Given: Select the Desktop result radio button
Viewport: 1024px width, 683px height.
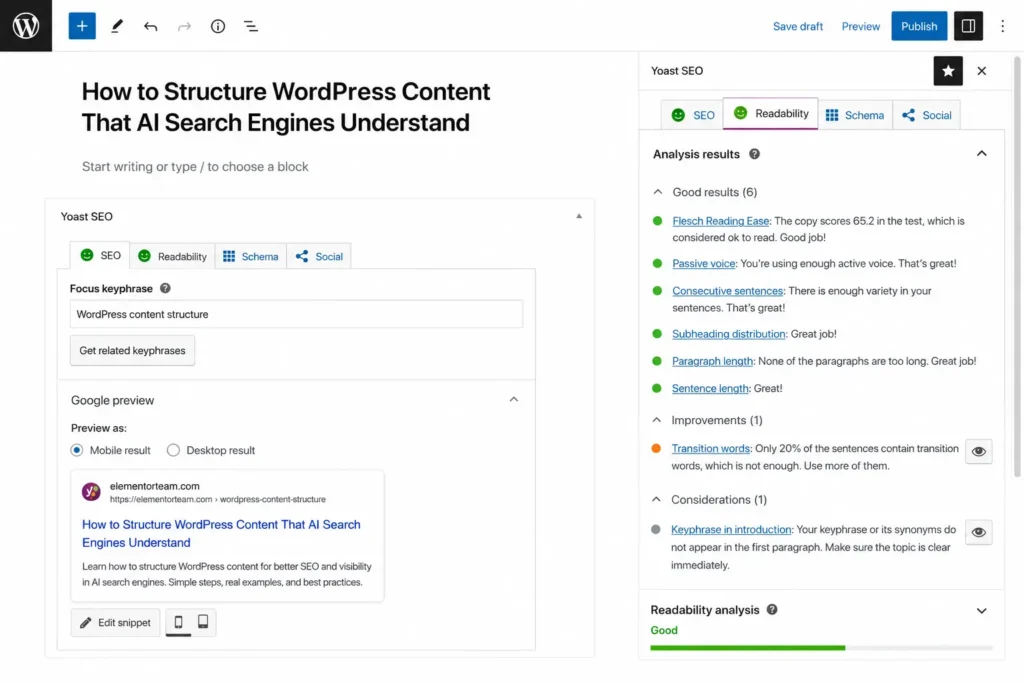Looking at the screenshot, I should [173, 450].
